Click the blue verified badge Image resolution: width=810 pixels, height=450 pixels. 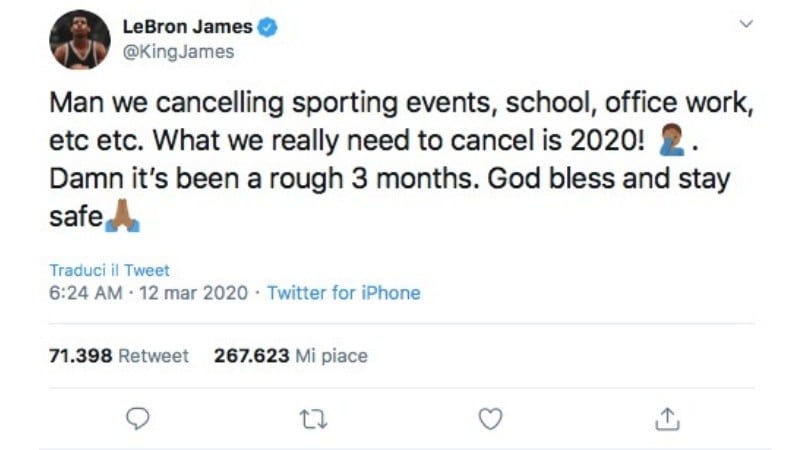click(268, 27)
